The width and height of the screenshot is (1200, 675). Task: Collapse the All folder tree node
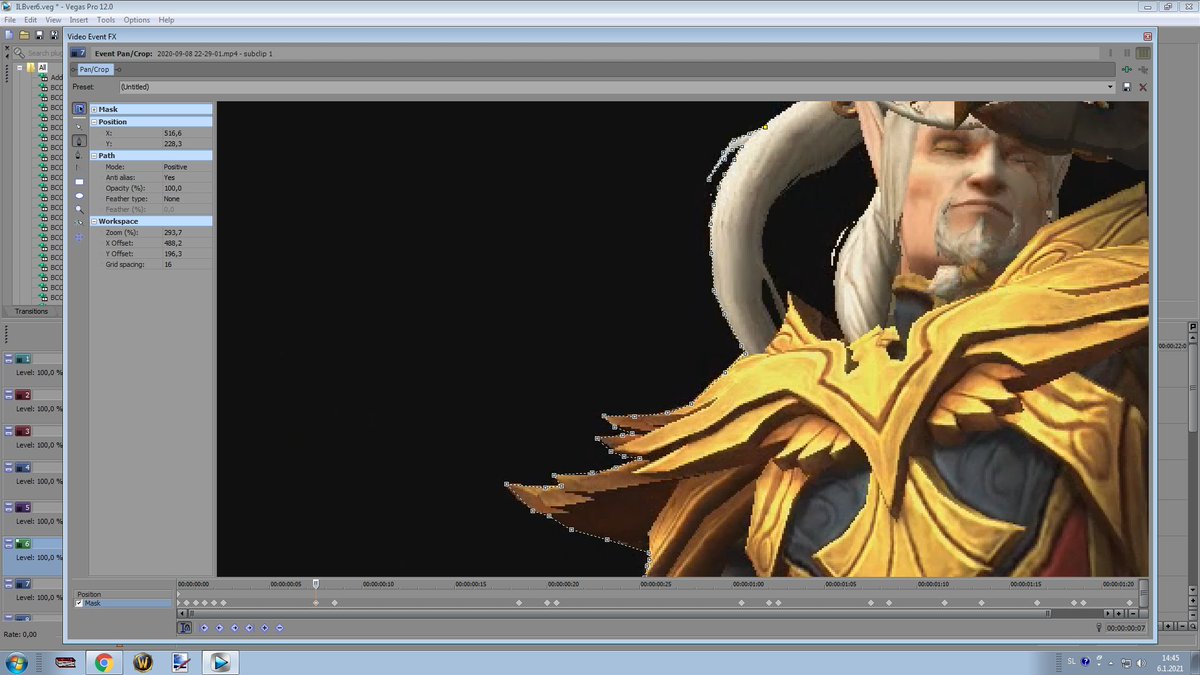pos(19,67)
